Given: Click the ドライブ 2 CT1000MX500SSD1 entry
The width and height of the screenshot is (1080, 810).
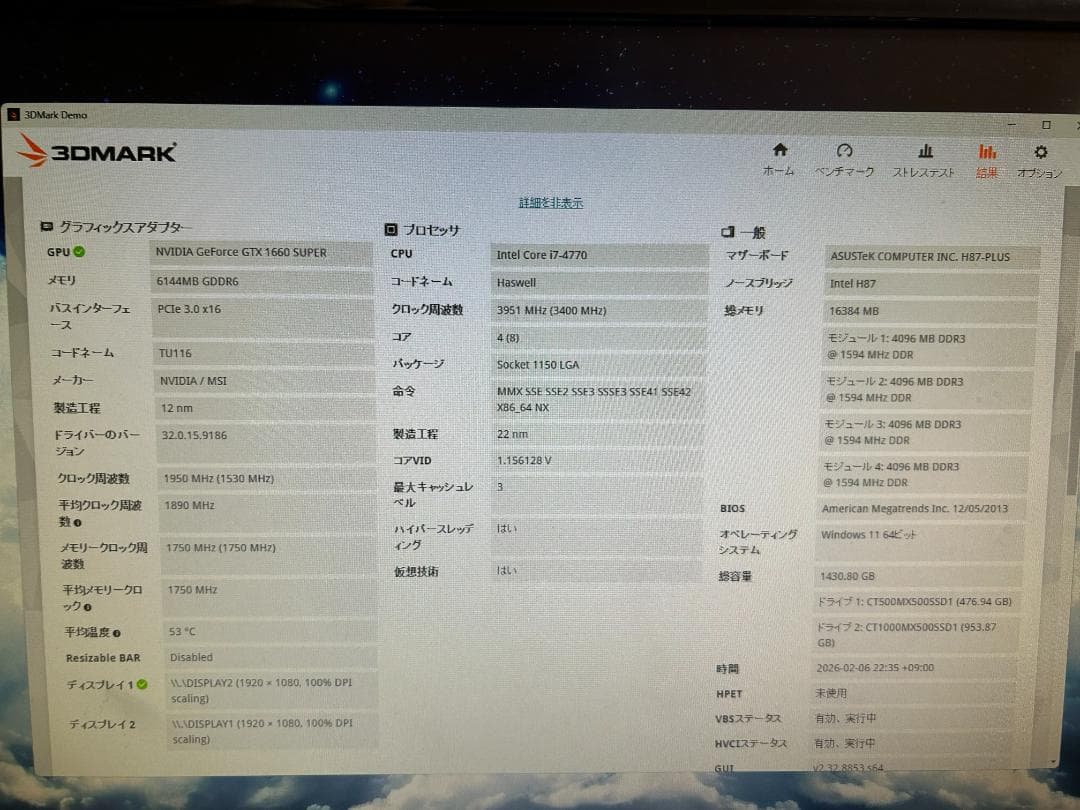Looking at the screenshot, I should [x=915, y=635].
